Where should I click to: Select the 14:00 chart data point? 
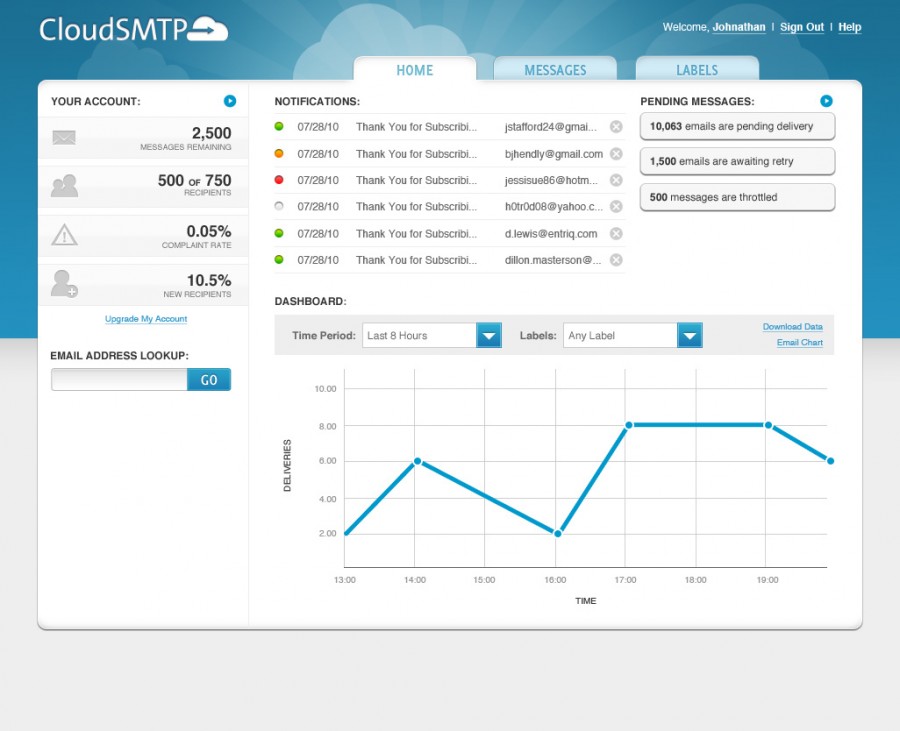417,461
